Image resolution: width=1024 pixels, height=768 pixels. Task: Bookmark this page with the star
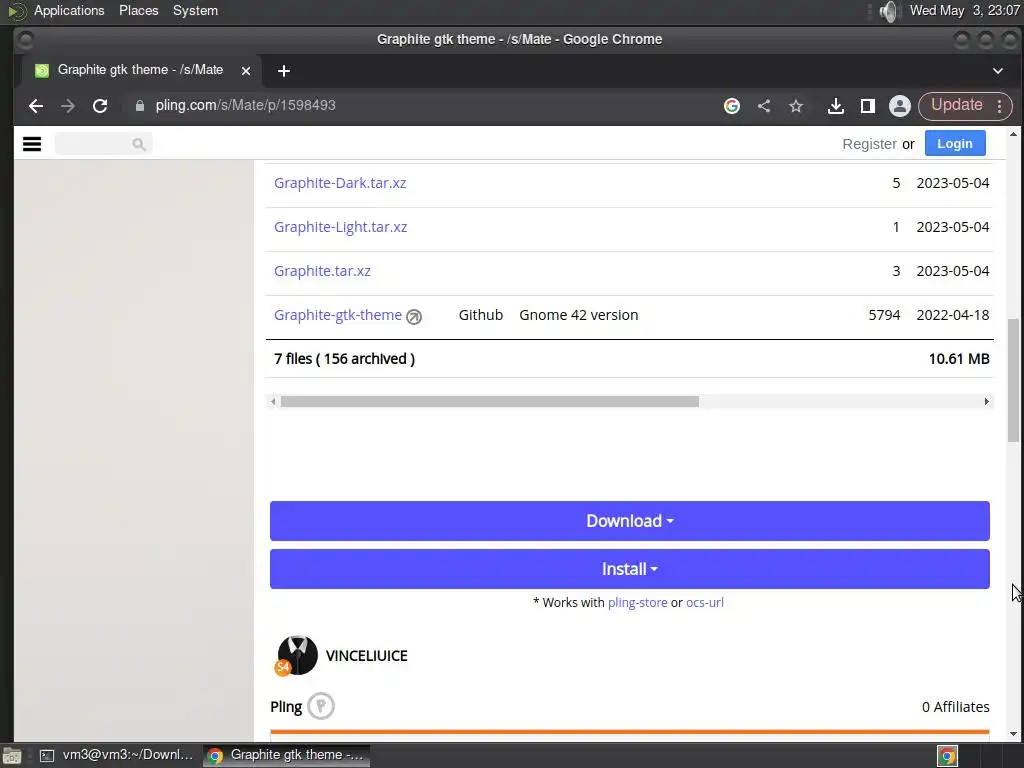tap(795, 106)
